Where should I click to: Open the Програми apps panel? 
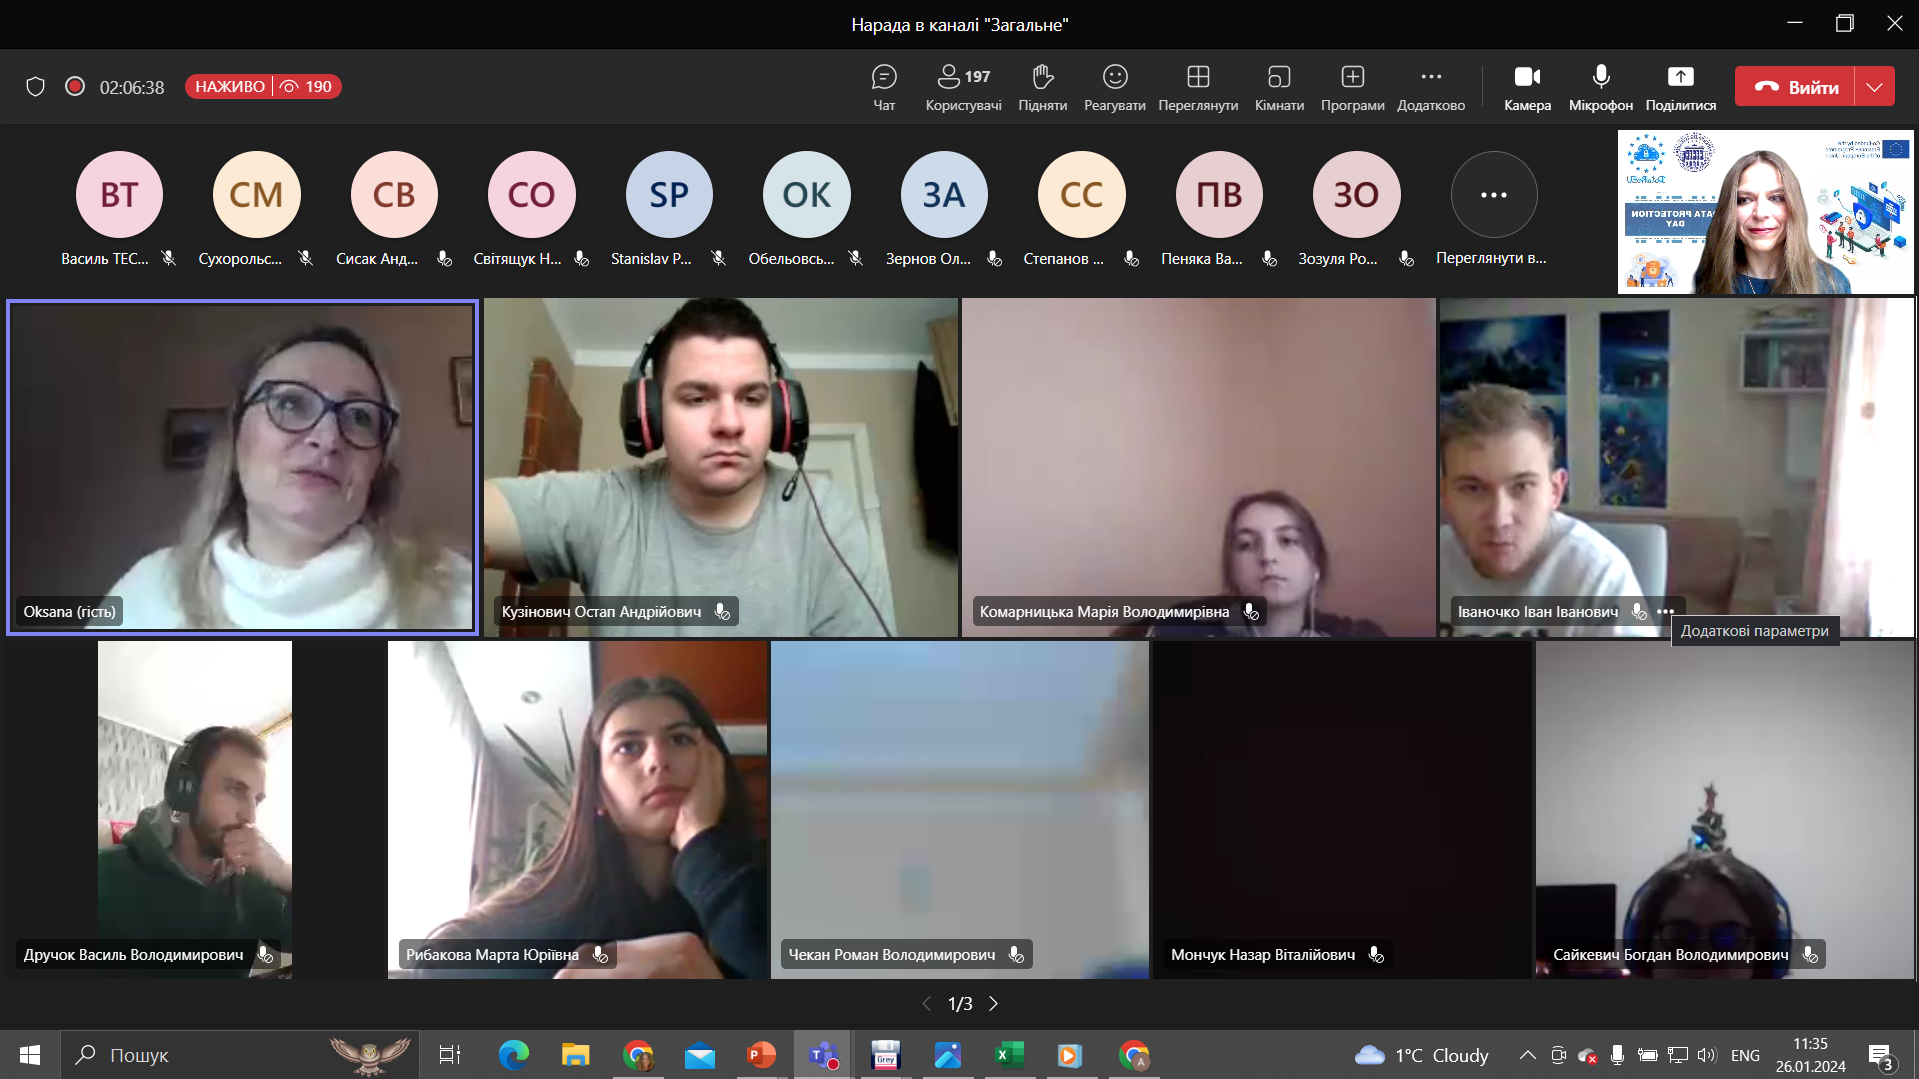click(1352, 87)
